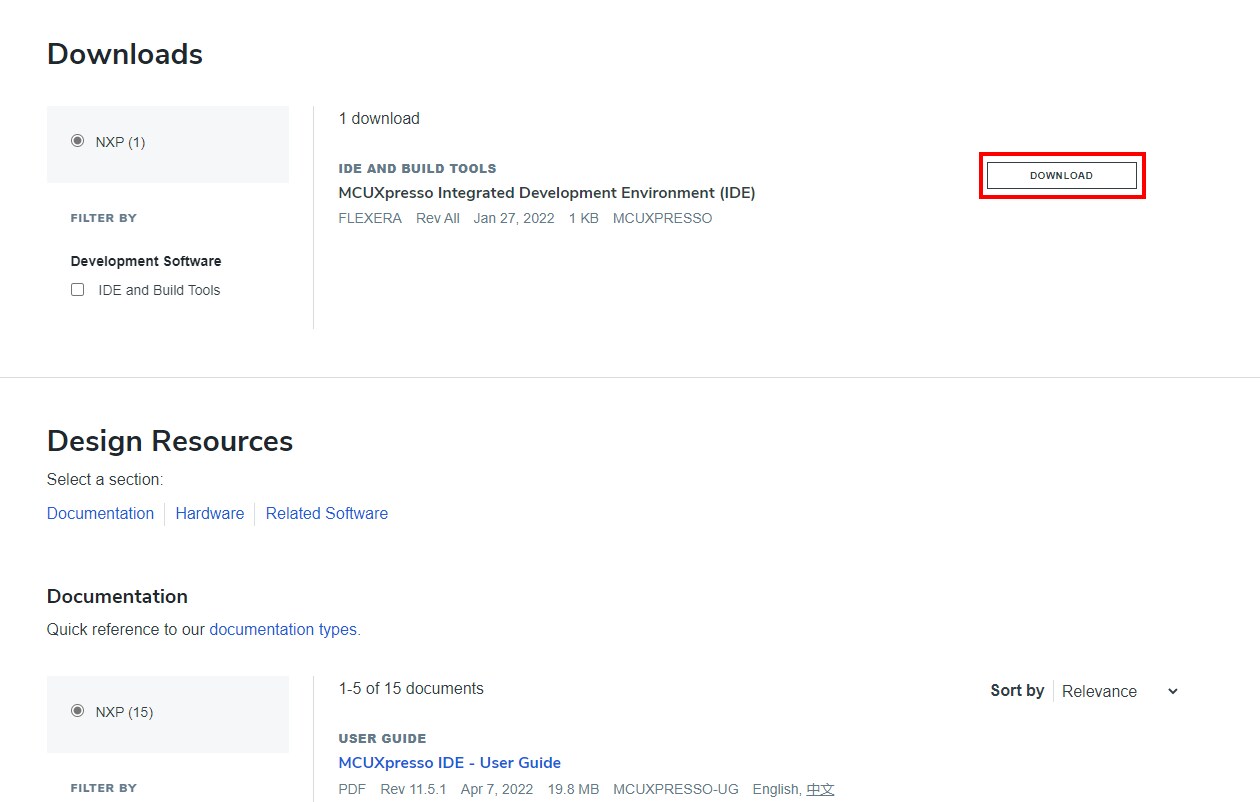Click the MCUXpresso Integrated Development Environment title

coord(546,193)
